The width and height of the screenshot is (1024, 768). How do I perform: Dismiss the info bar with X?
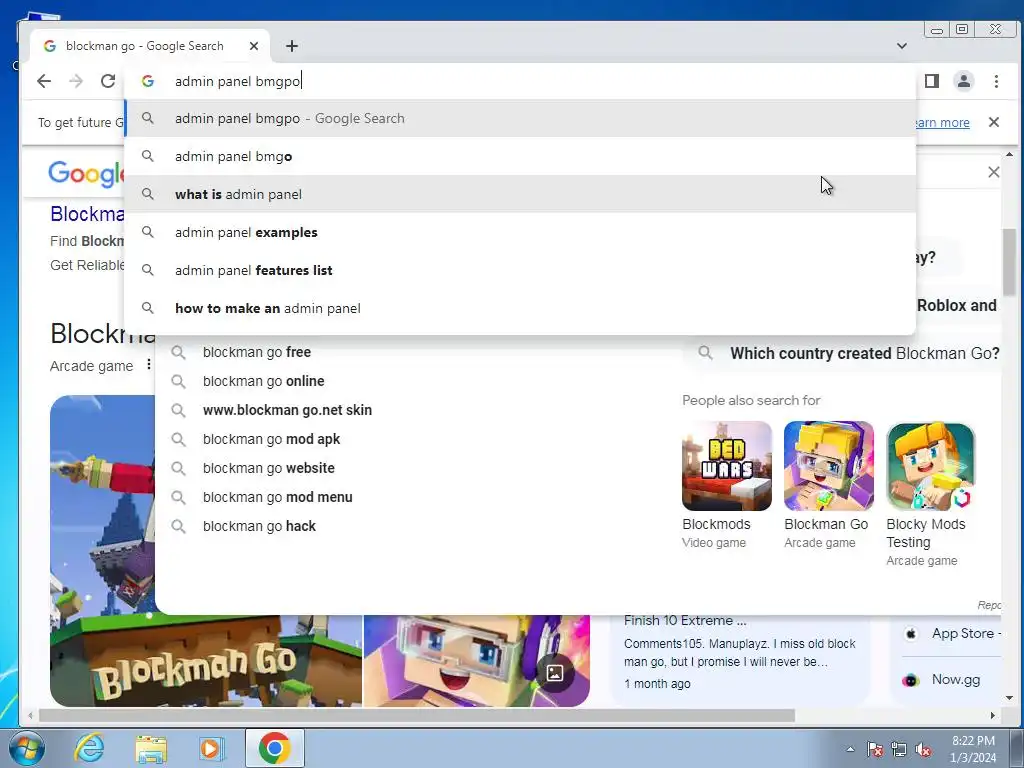tap(994, 122)
